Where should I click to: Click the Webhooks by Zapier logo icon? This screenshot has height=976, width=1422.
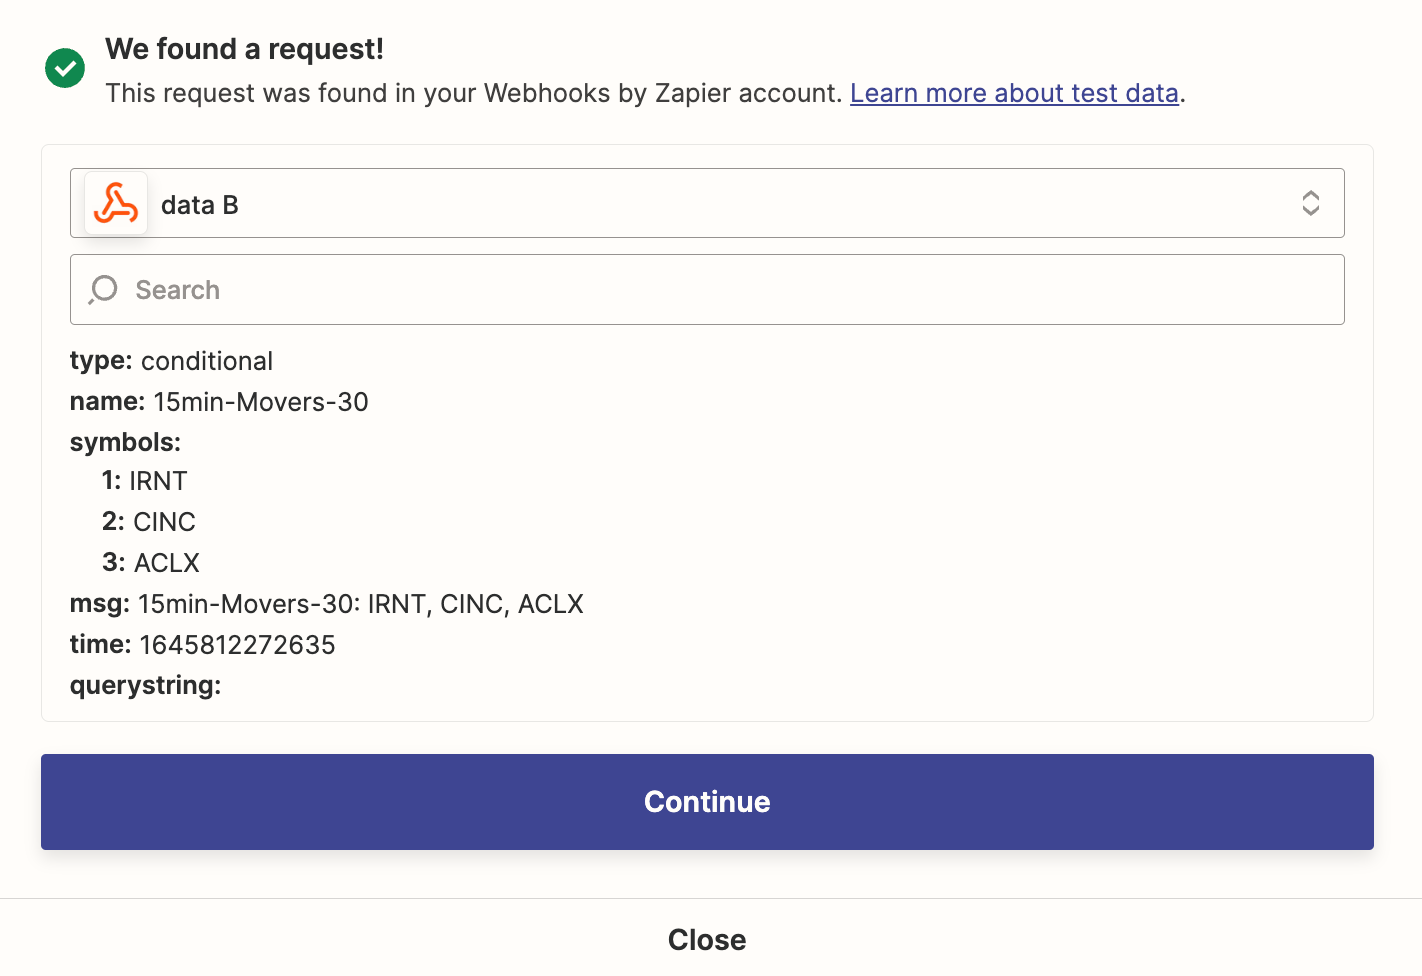(116, 204)
